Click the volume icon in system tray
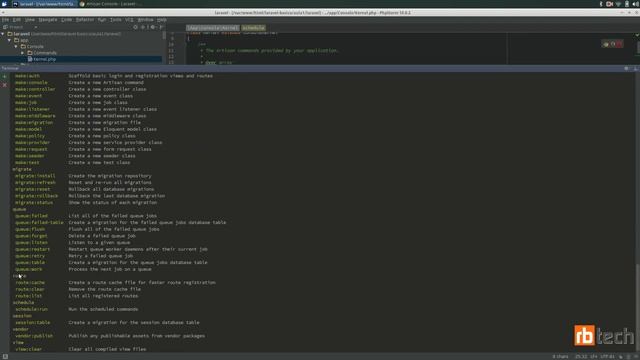 click(636, 4)
